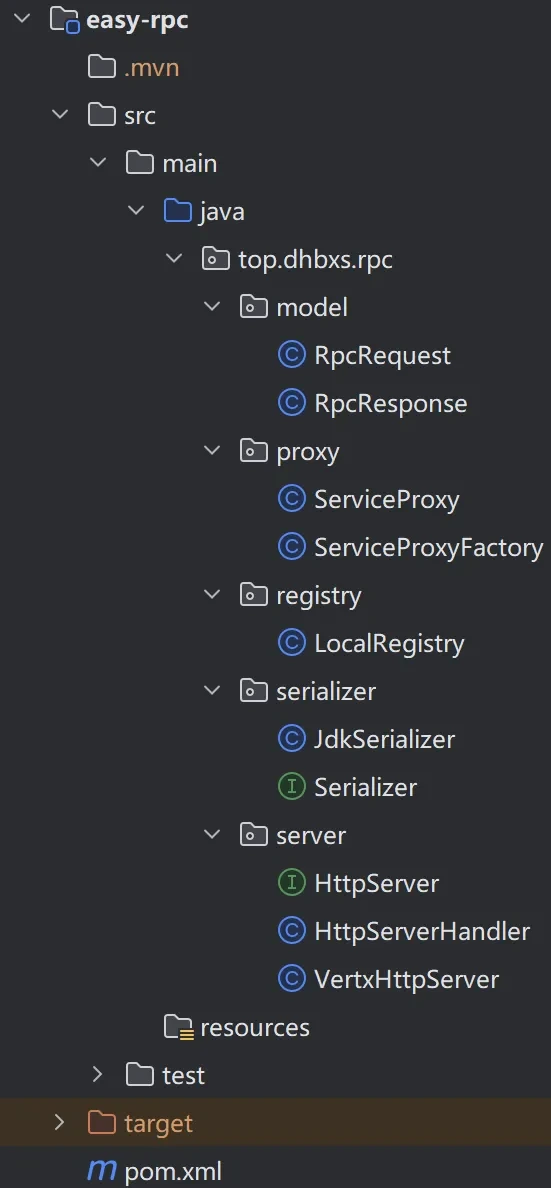551x1188 pixels.
Task: Click the Maven pom.xml file icon
Action: point(102,1171)
